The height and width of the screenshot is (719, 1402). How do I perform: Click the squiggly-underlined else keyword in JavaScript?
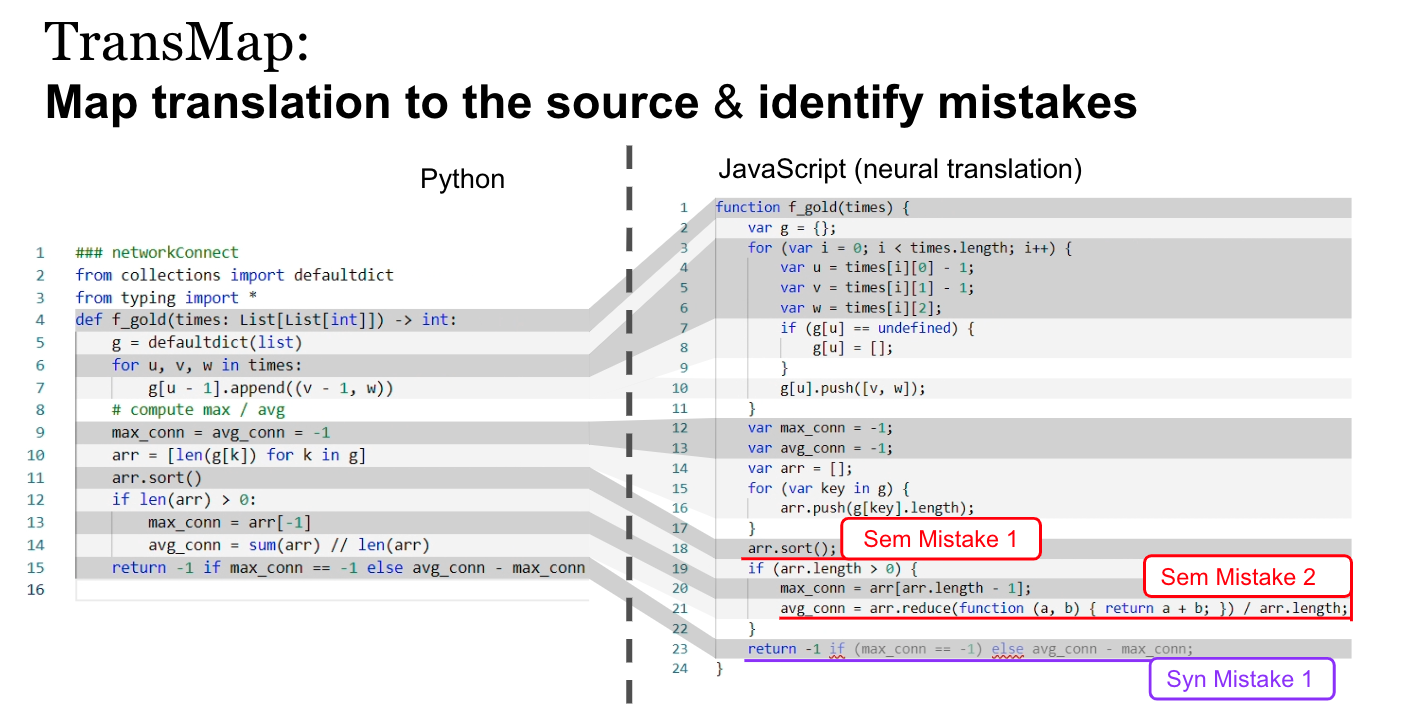click(x=1007, y=648)
